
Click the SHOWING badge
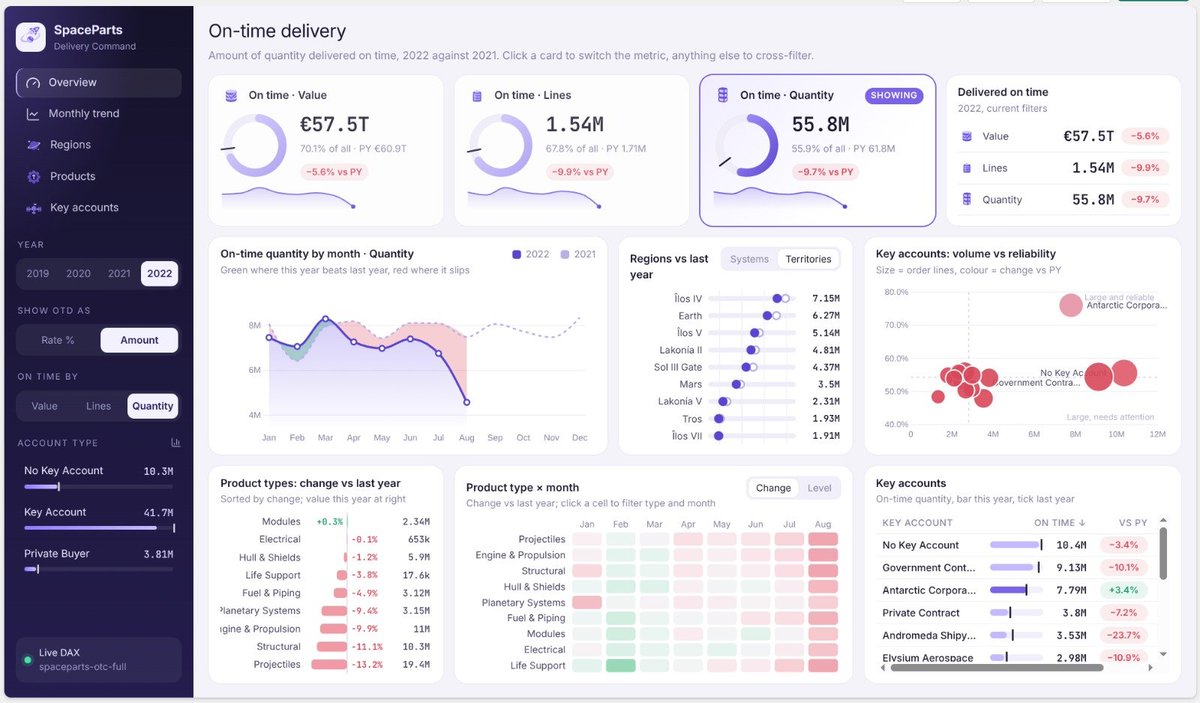894,96
